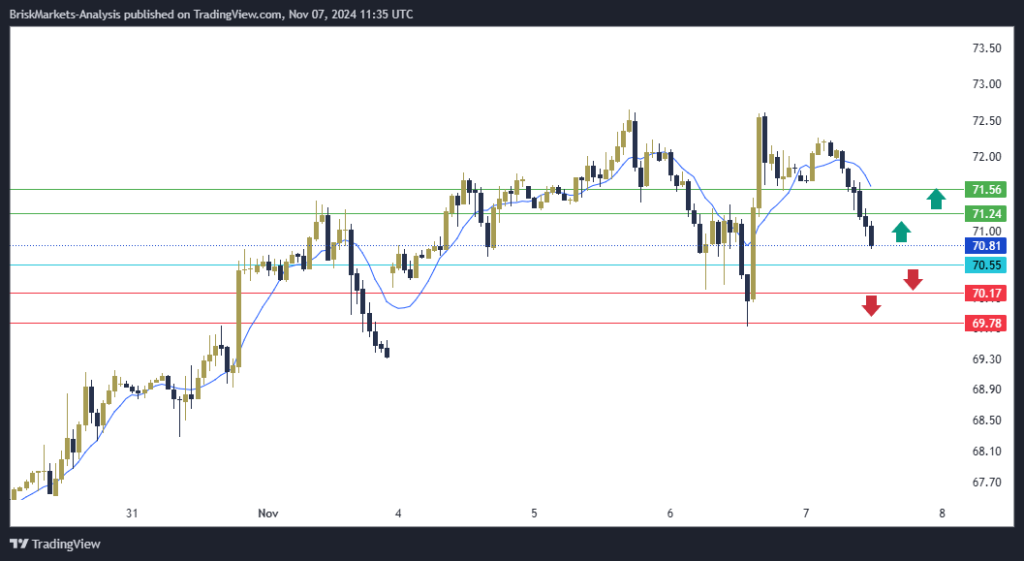The height and width of the screenshot is (561, 1024).
Task: Click the '8' date label on the time axis
Action: 942,513
